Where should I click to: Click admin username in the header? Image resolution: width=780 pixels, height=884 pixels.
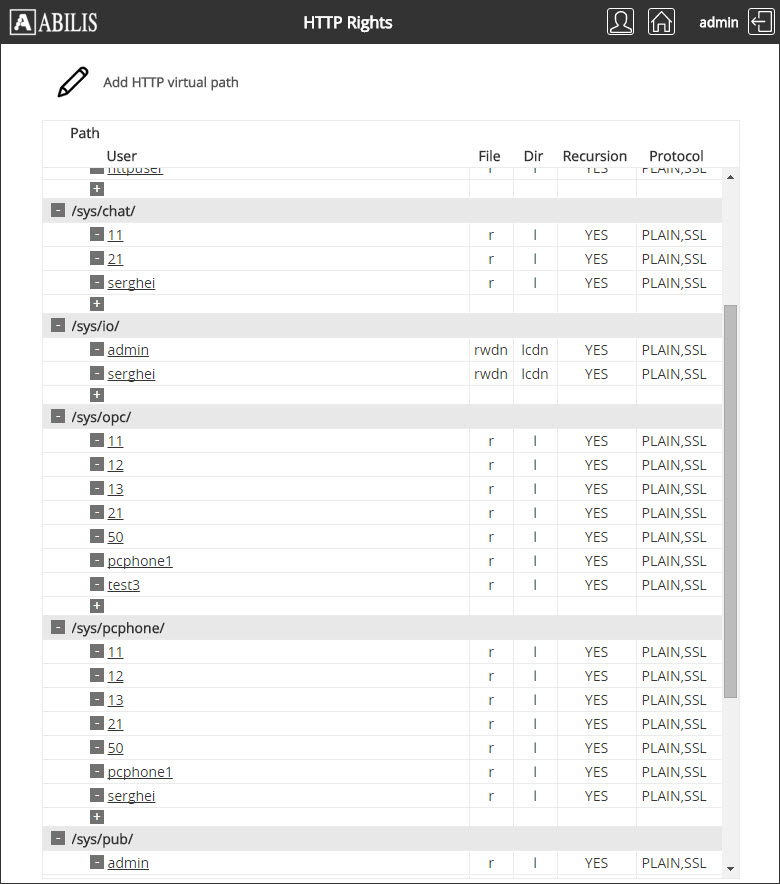pos(718,22)
